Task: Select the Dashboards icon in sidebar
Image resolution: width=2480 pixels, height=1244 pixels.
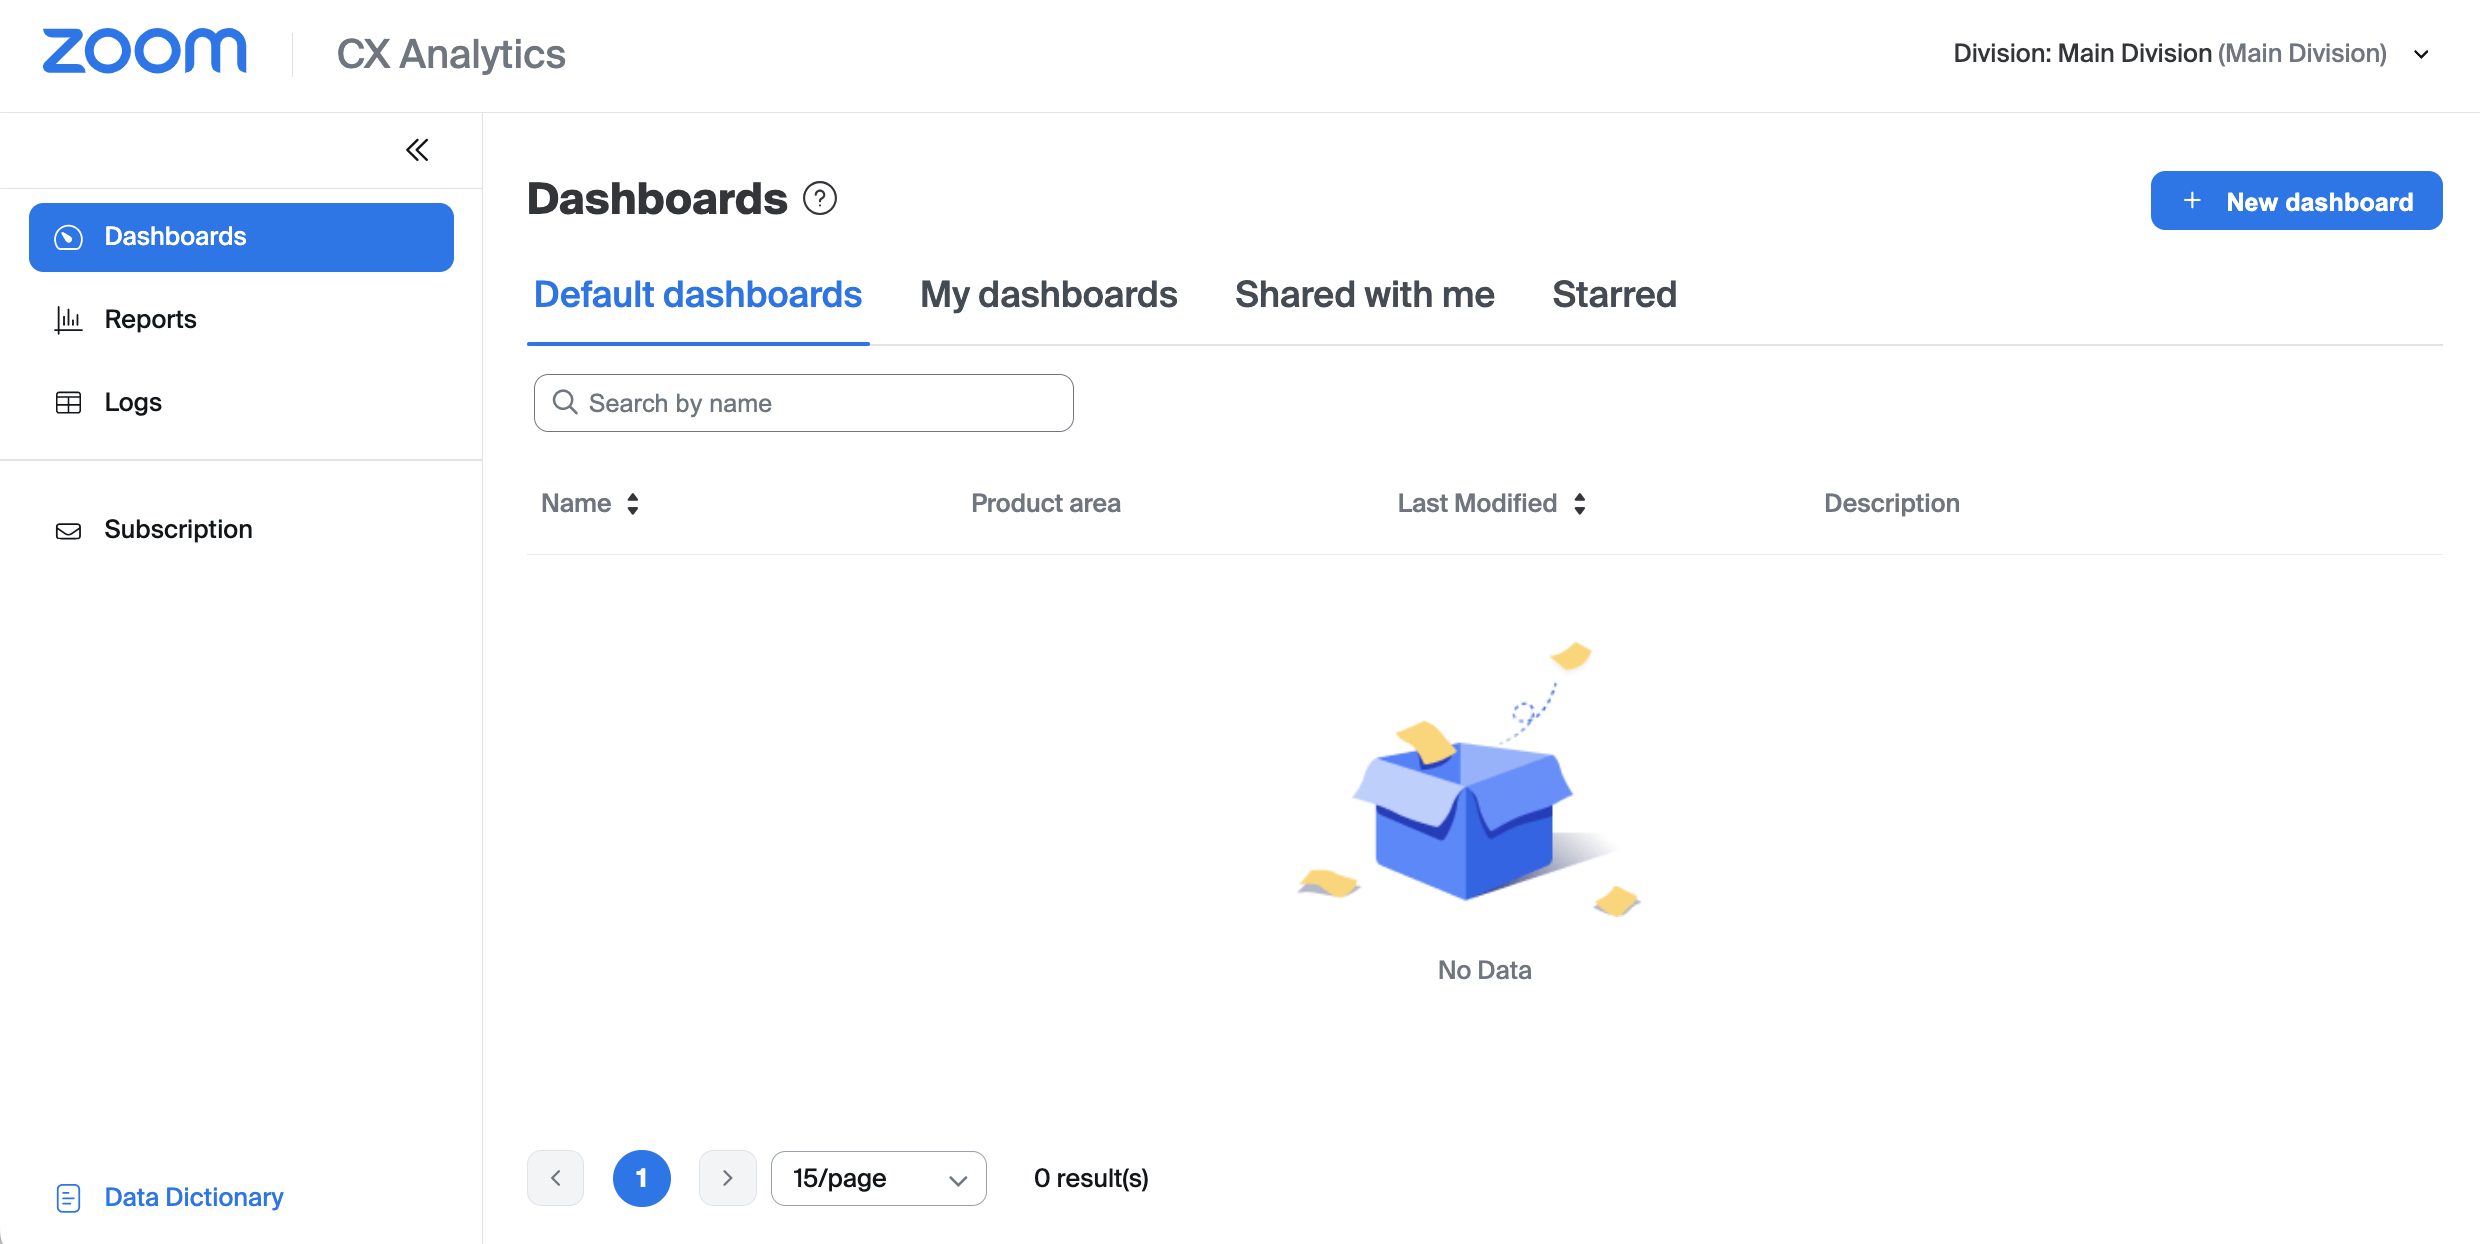Action: tap(67, 237)
